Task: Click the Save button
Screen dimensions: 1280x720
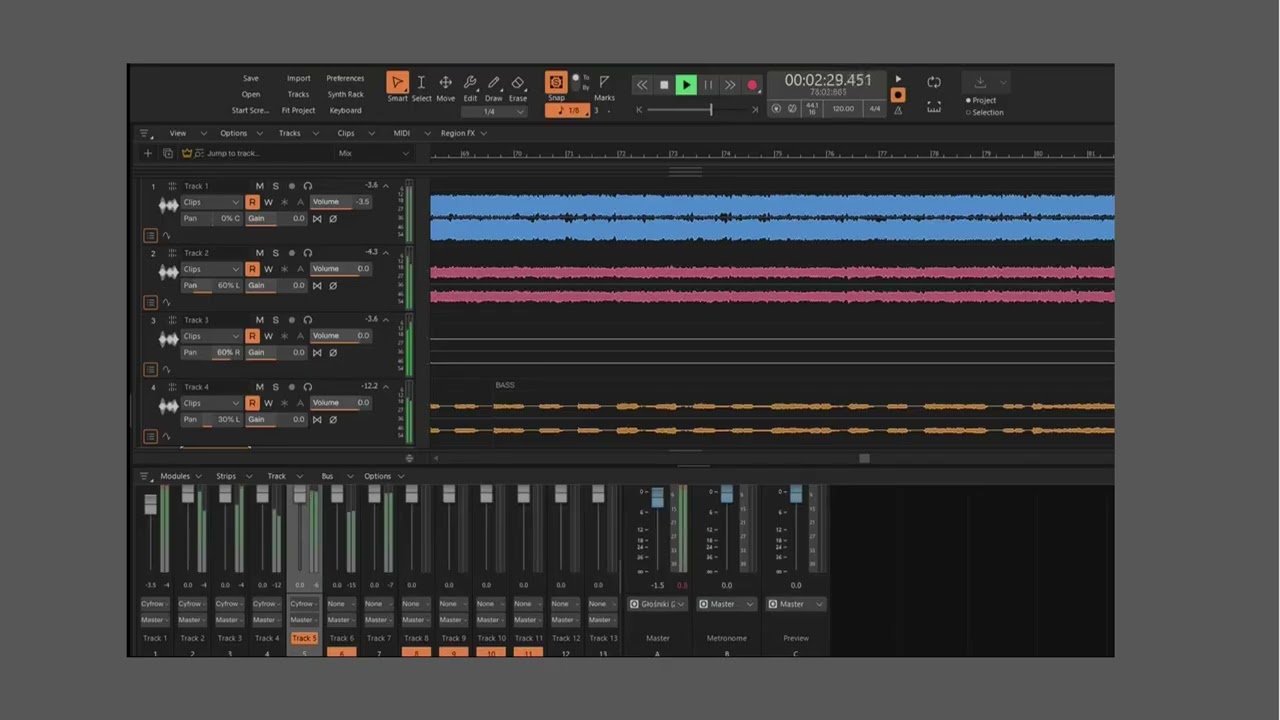Action: [x=251, y=78]
